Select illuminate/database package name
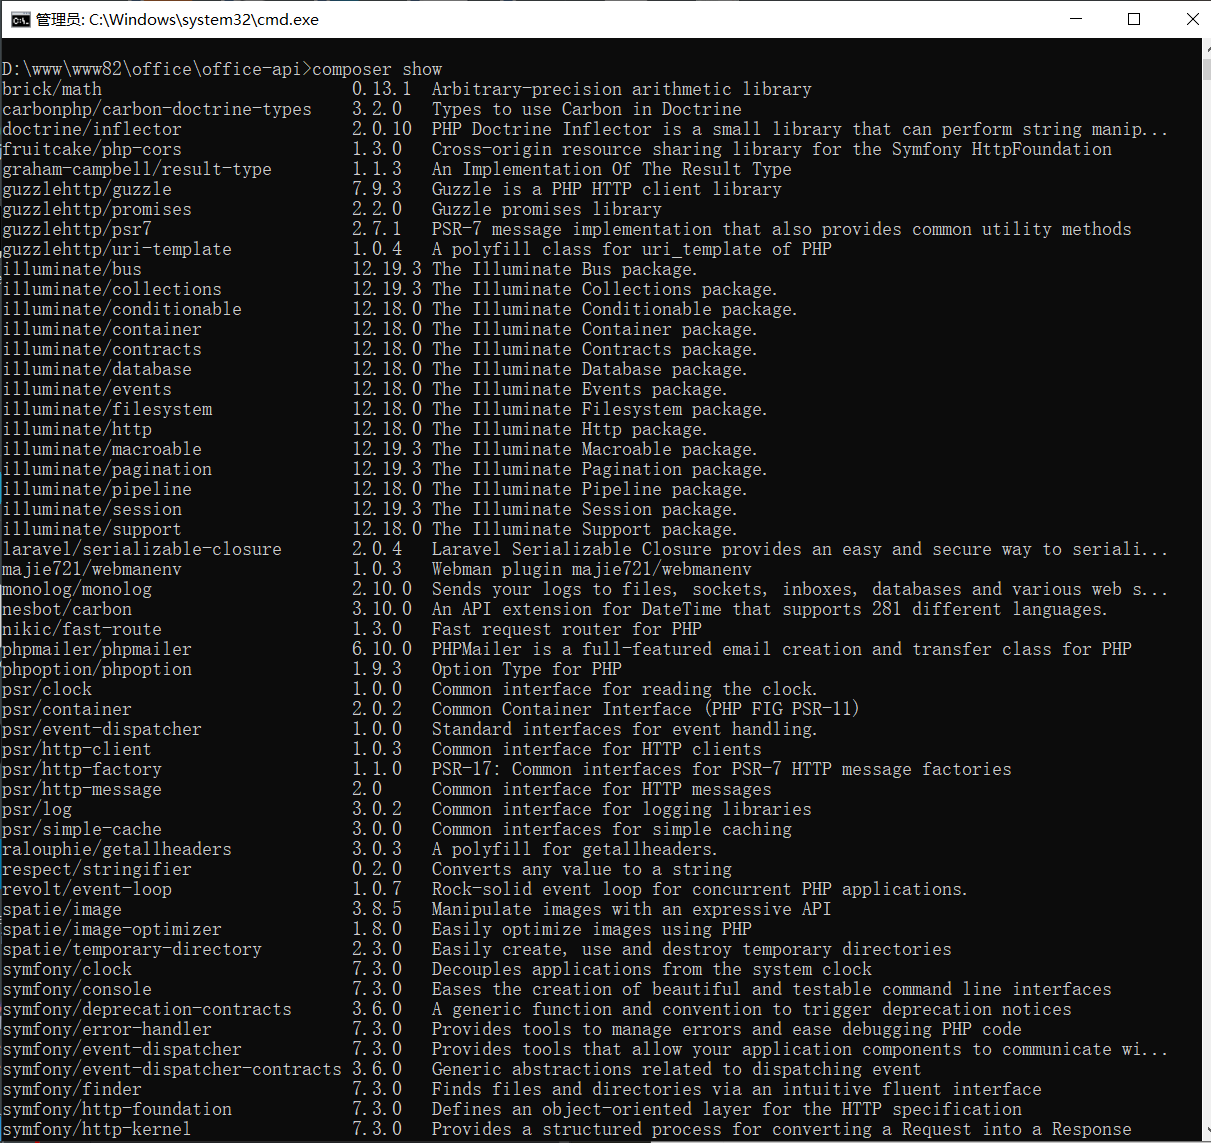1211x1143 pixels. (97, 369)
